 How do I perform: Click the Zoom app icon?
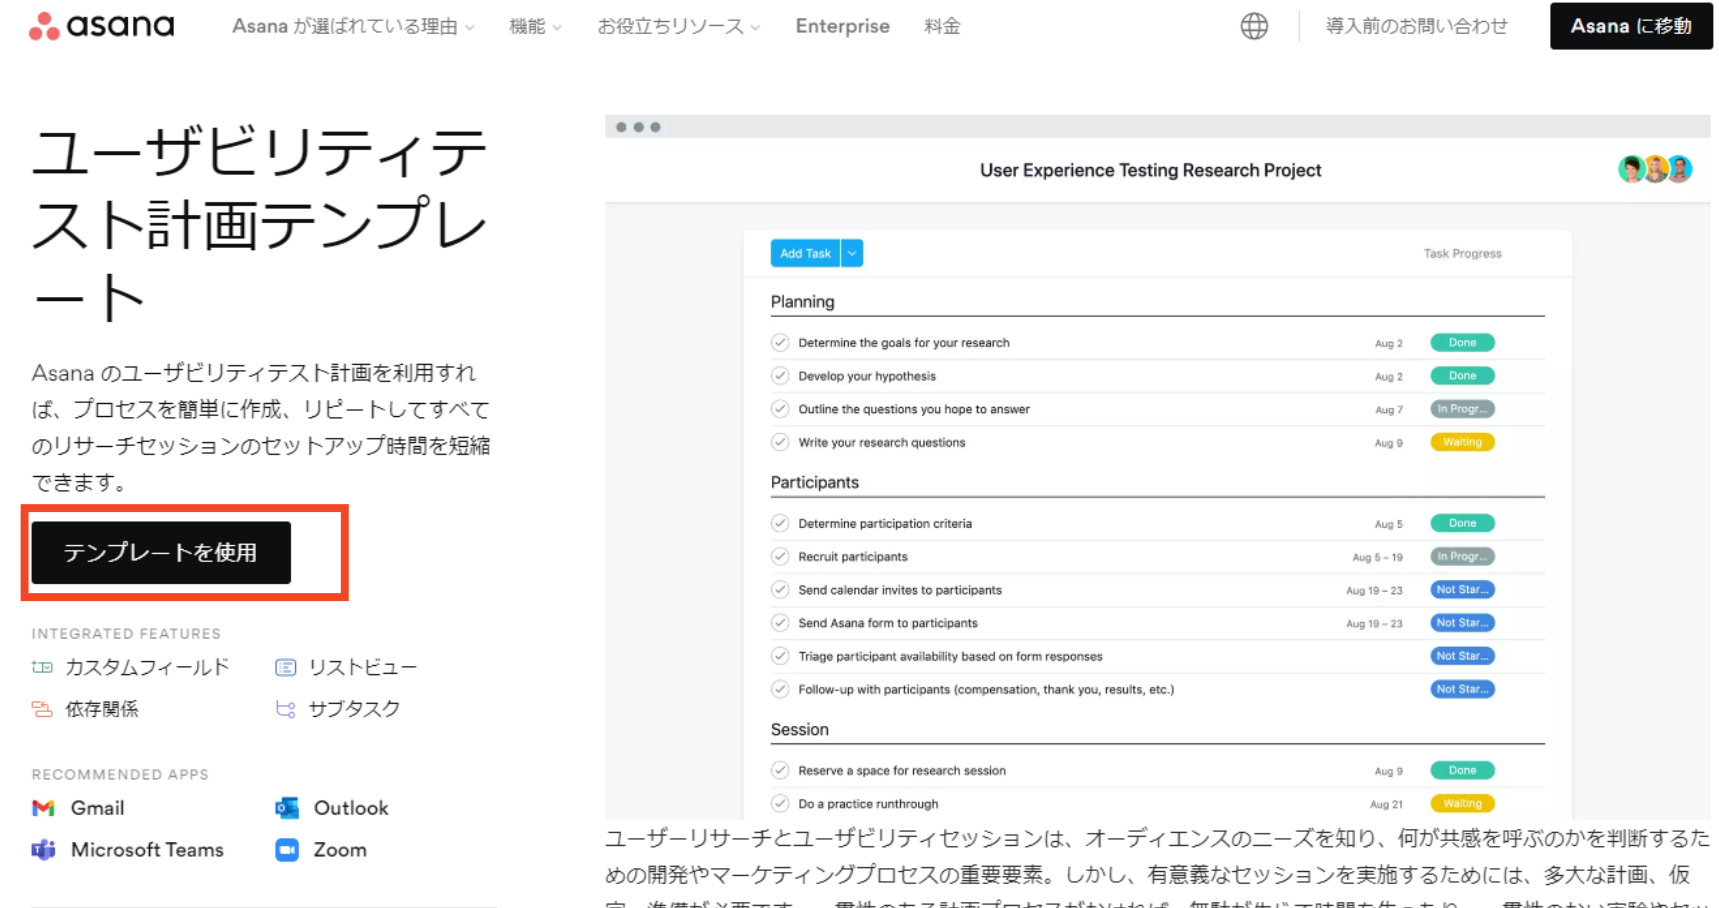tap(287, 850)
